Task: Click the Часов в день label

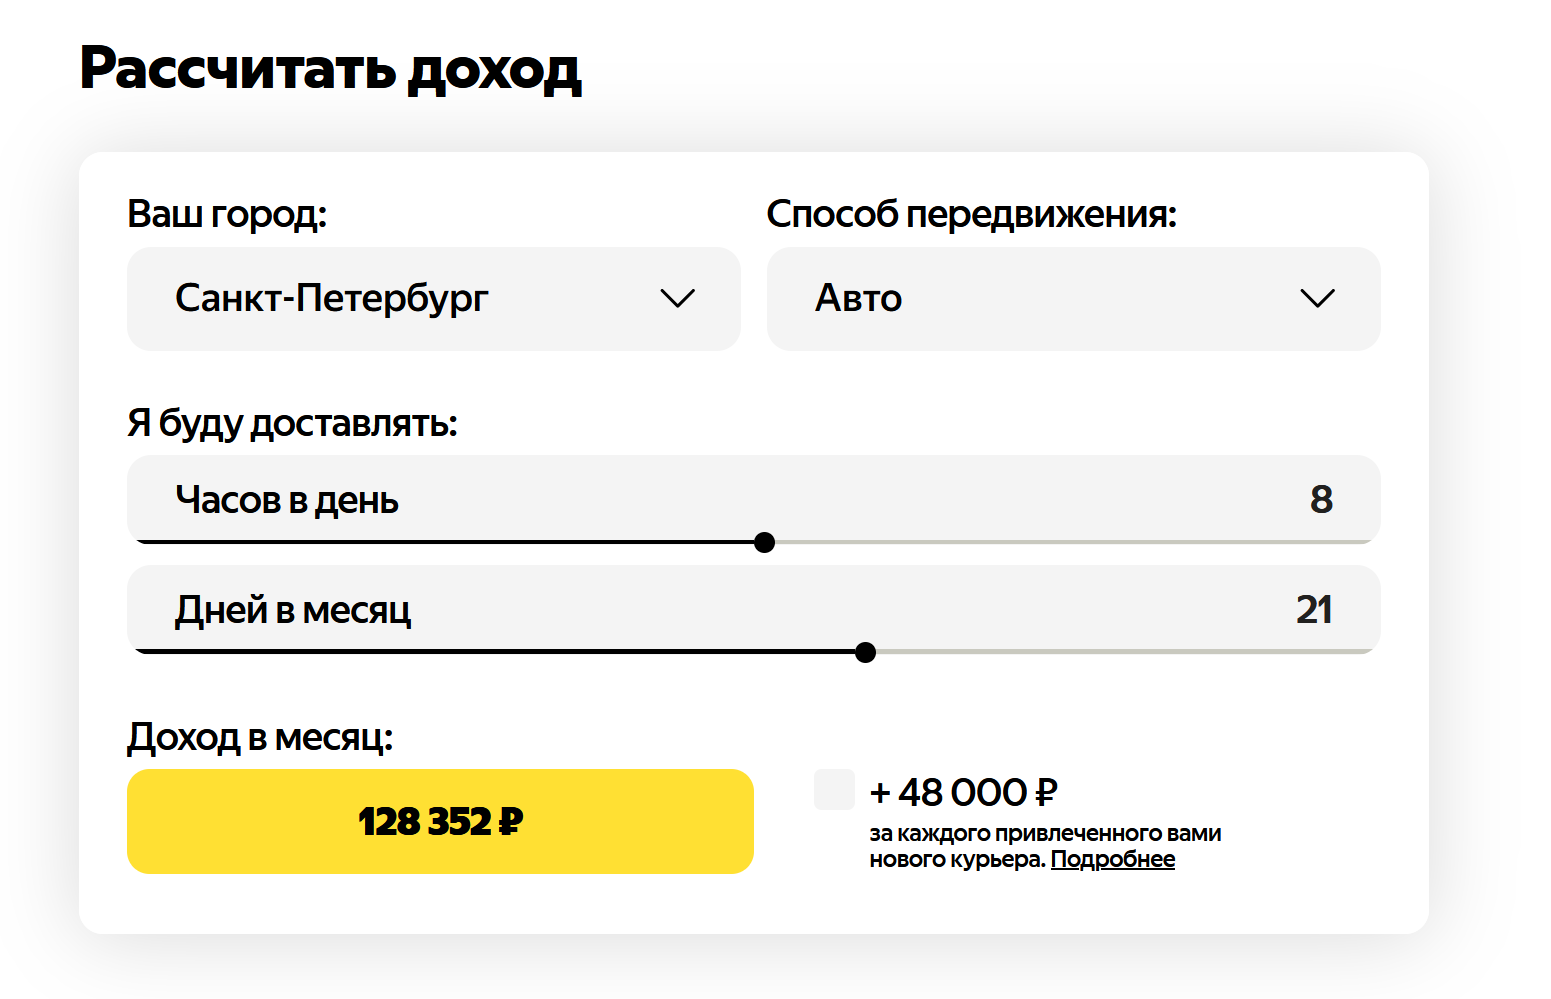Action: point(287,500)
